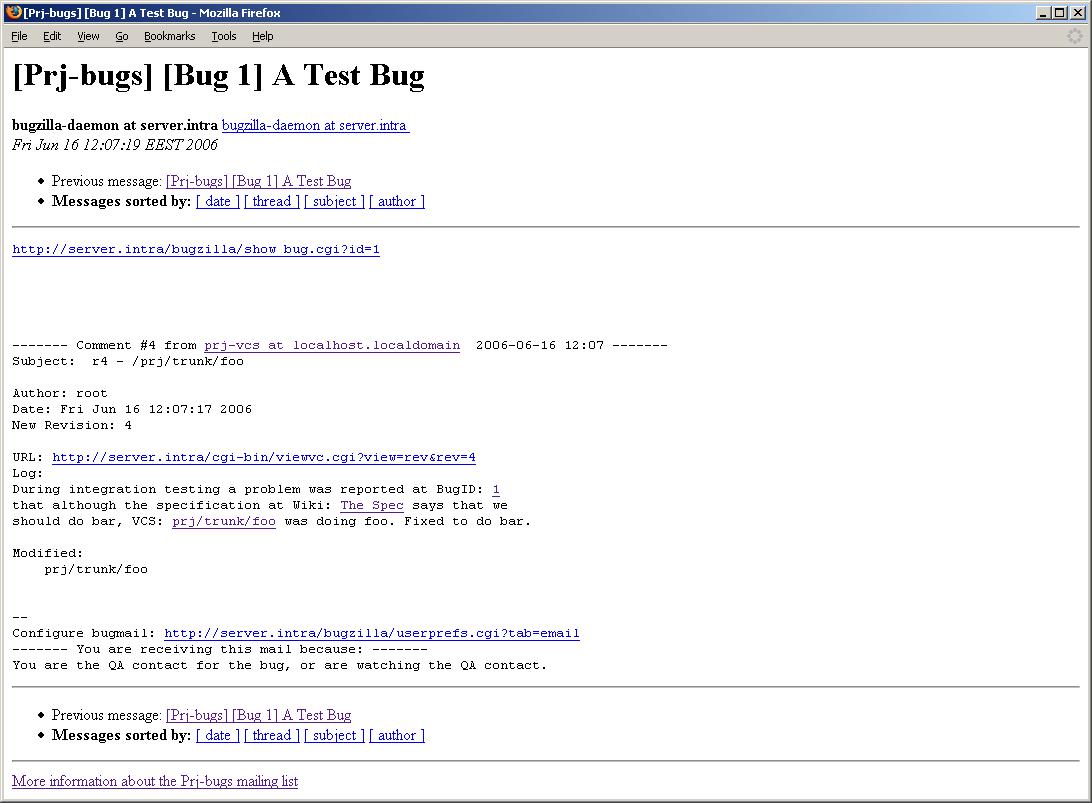1092x803 pixels.
Task: Open the show_bug.cgi?id=1 Bugzilla URL
Action: point(196,250)
